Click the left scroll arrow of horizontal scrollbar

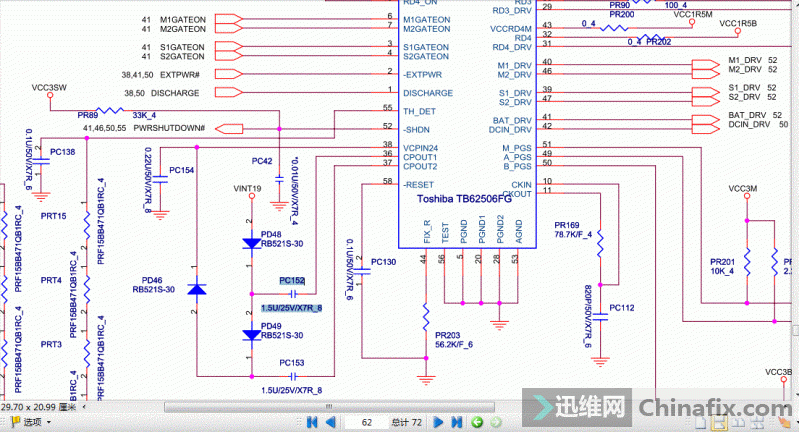(84, 407)
